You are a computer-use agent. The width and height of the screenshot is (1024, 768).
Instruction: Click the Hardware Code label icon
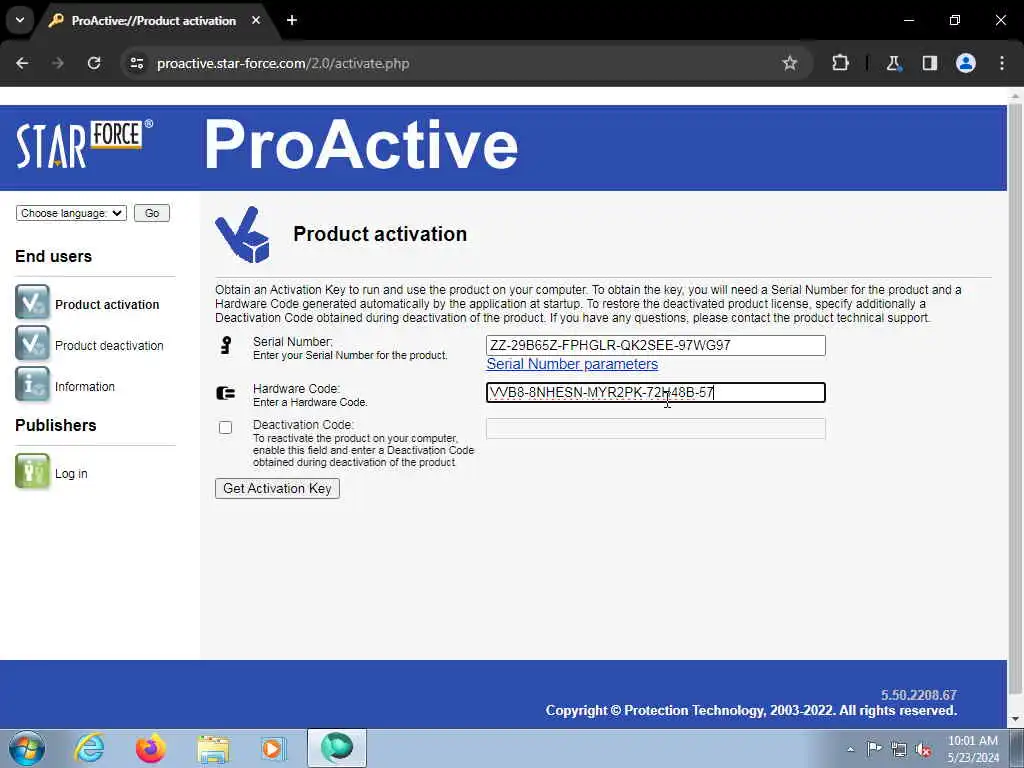click(225, 392)
